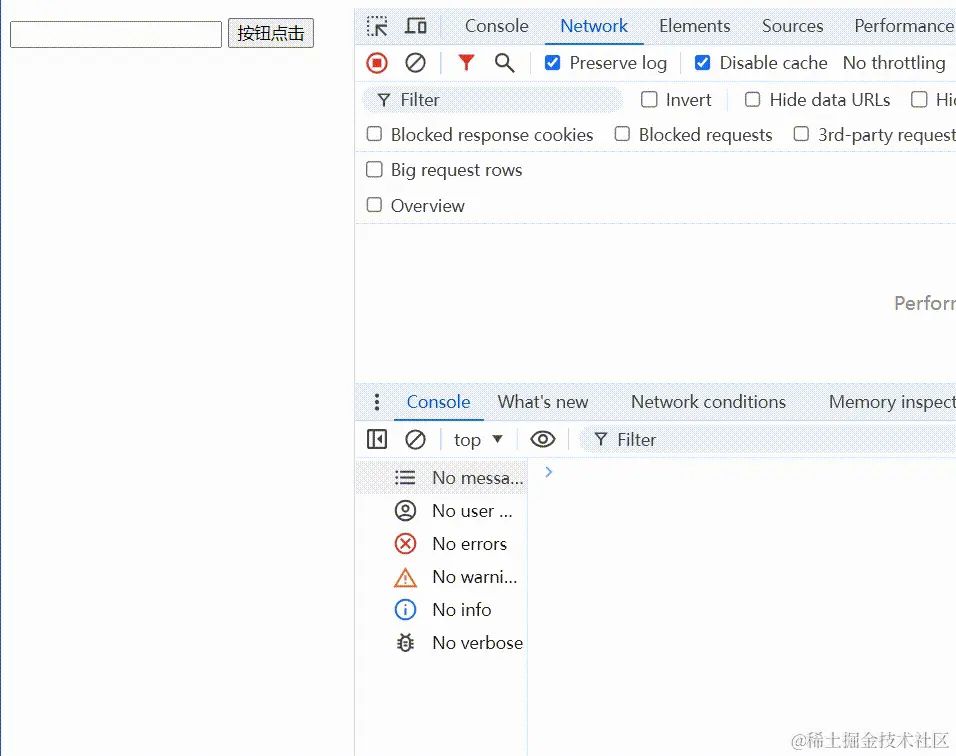Switch to the top Console tab
Screen dimensions: 956x756
point(496,26)
